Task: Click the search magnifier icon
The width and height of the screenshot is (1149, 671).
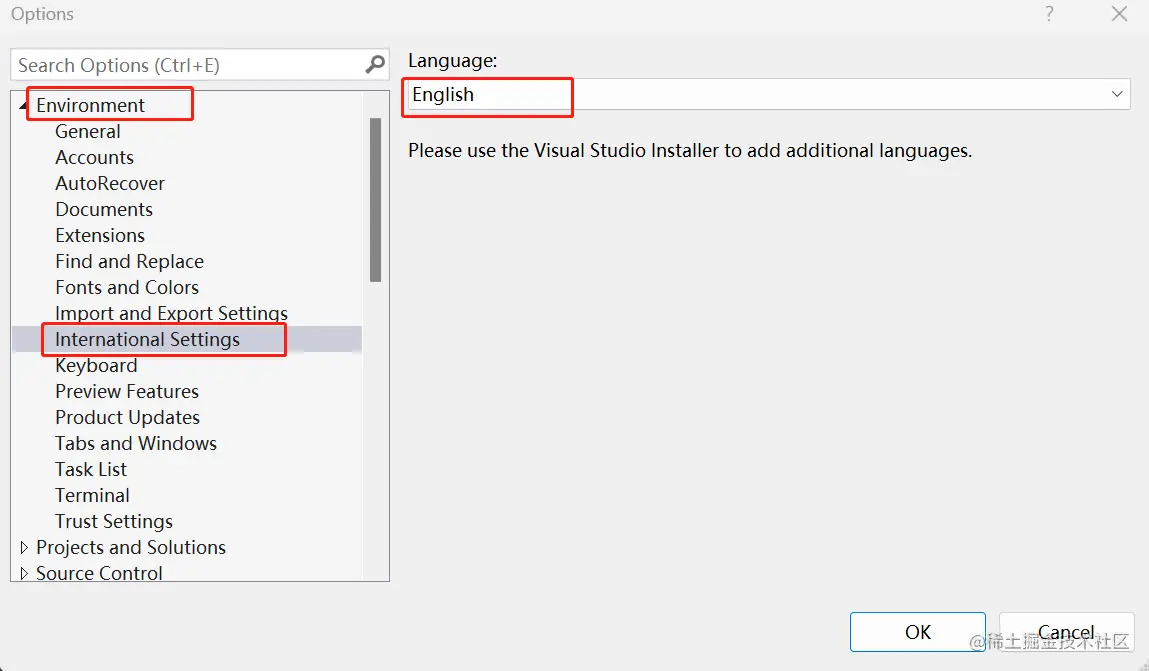Action: (374, 65)
